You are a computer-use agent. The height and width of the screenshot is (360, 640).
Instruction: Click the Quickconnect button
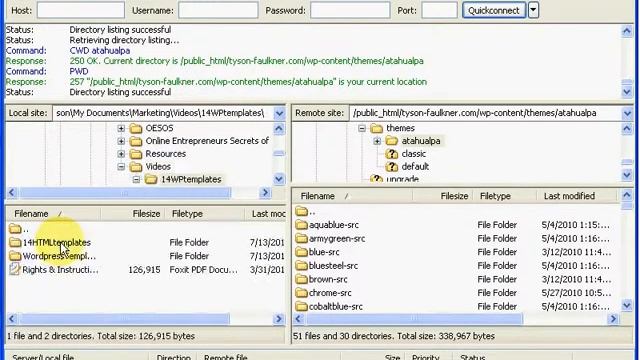494,10
